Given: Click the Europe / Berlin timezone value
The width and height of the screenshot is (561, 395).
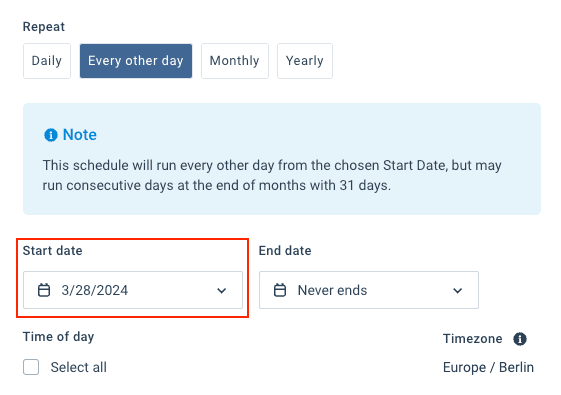Looking at the screenshot, I should [x=488, y=367].
